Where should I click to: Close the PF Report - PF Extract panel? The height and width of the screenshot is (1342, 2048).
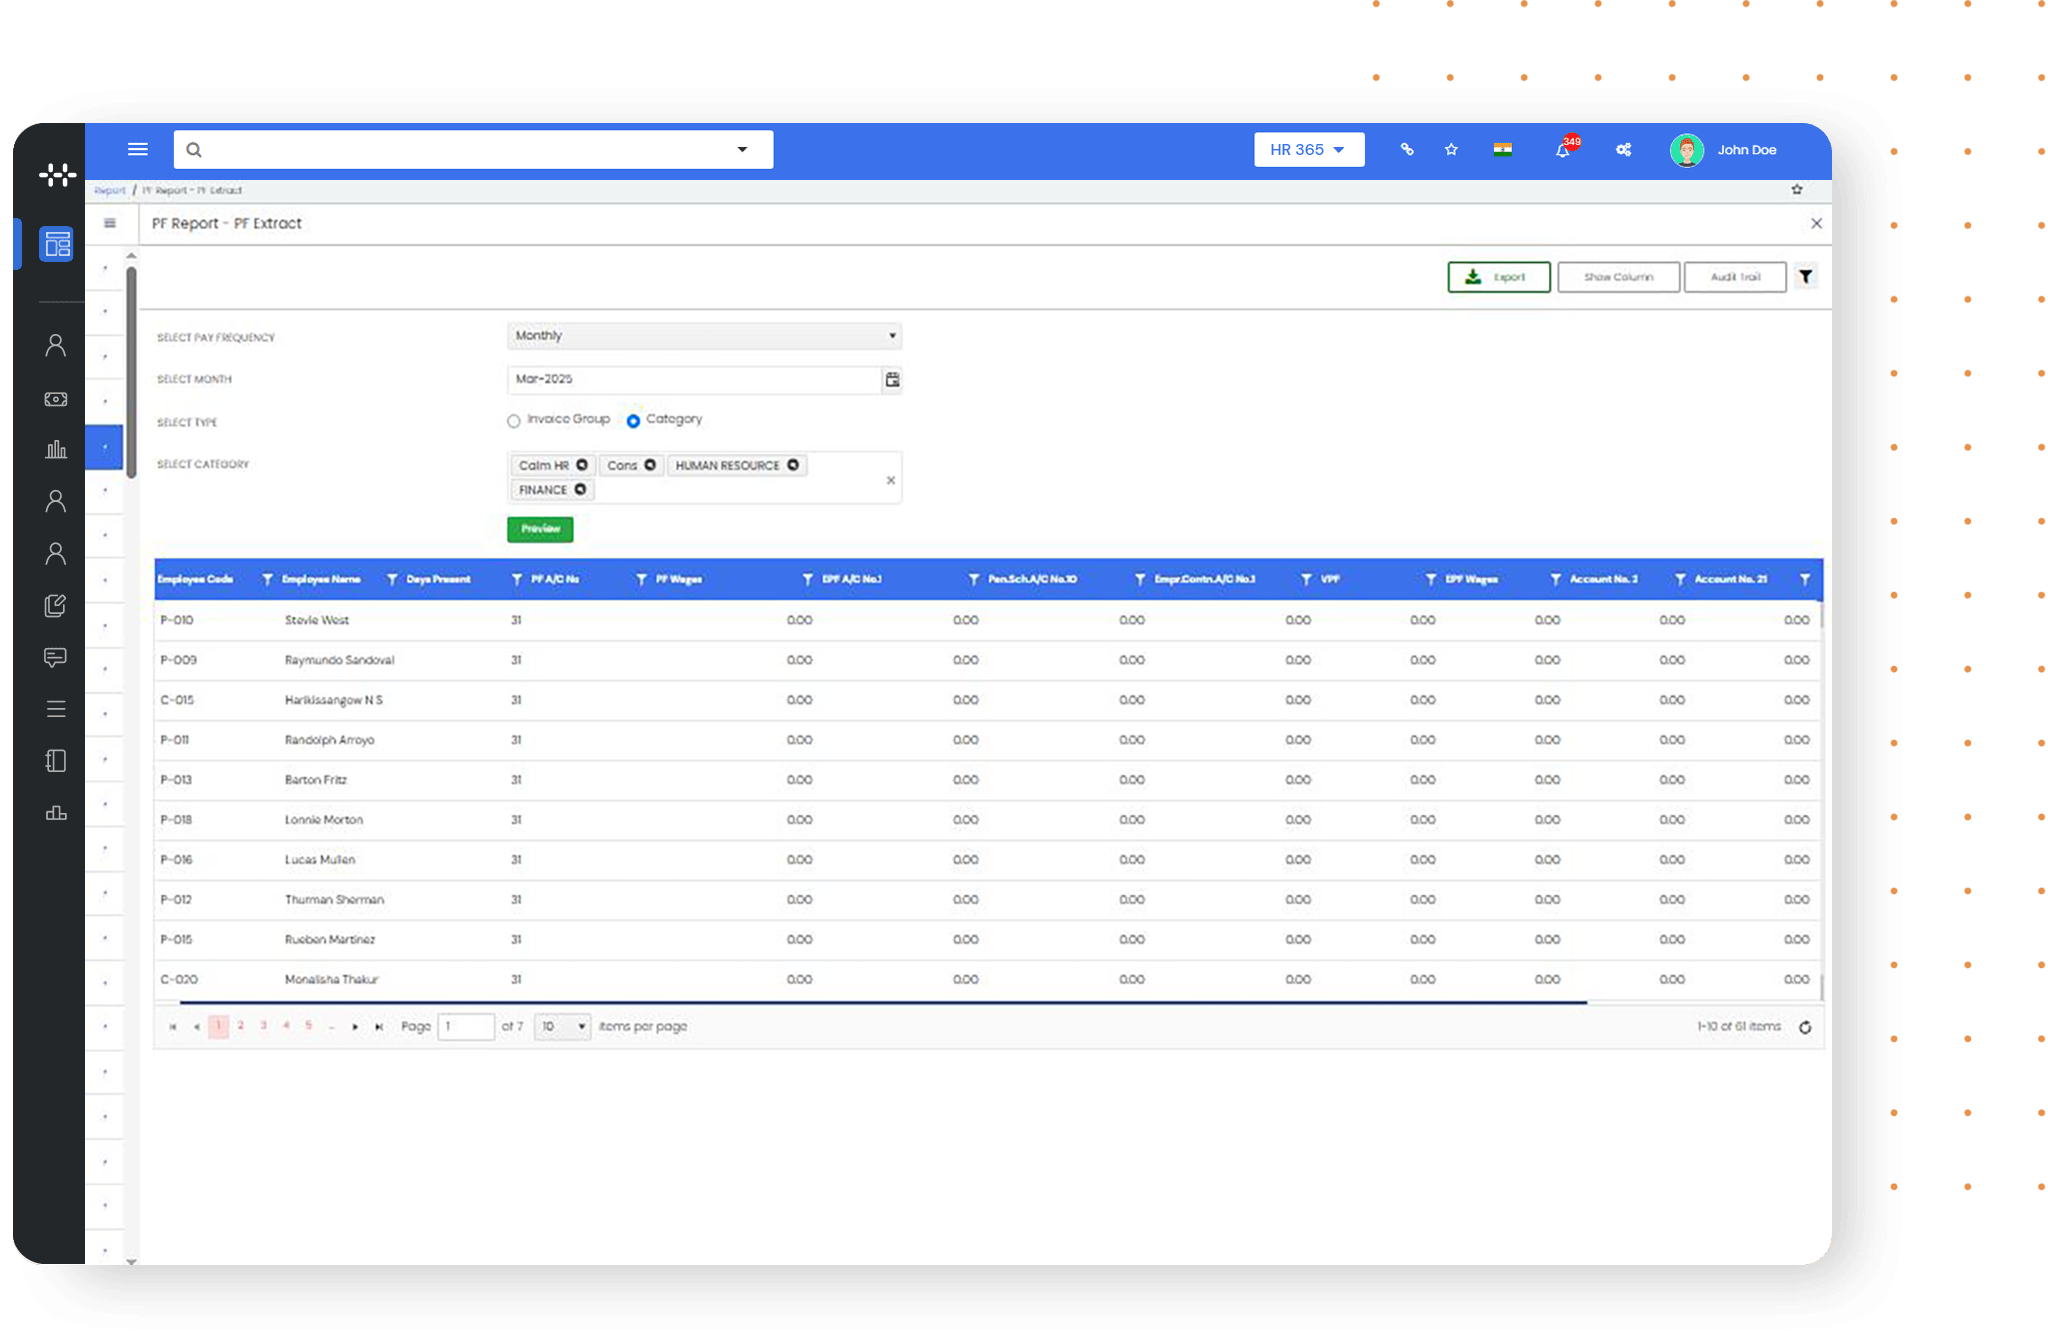tap(1816, 223)
